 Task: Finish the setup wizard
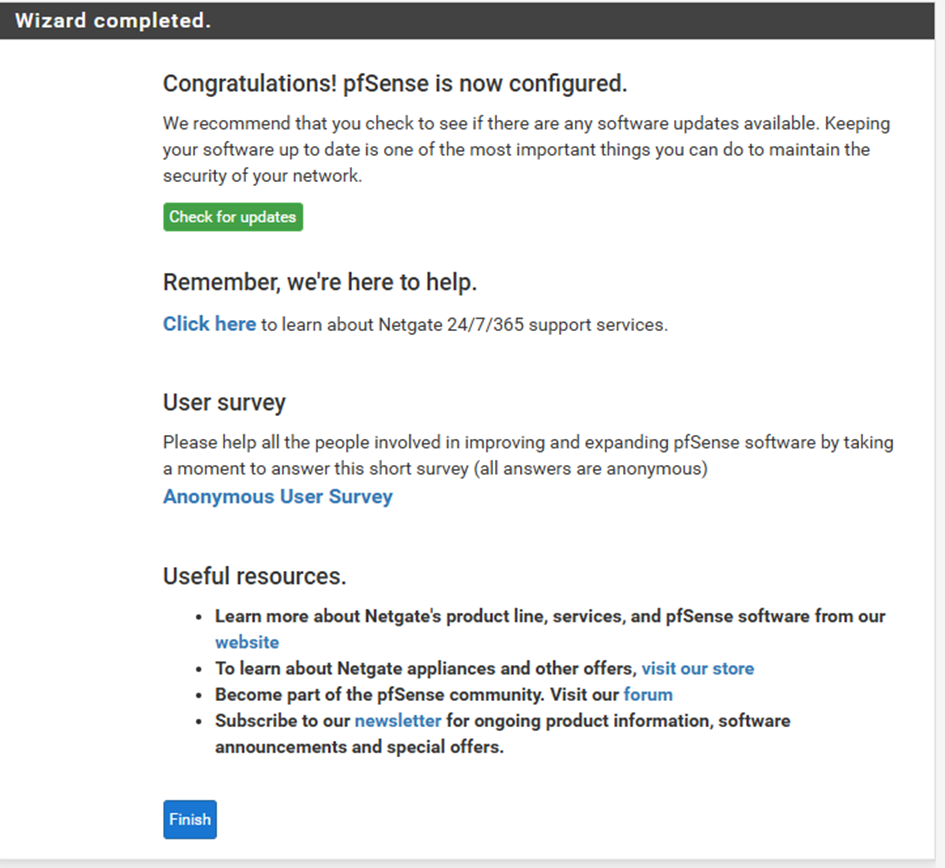tap(190, 819)
